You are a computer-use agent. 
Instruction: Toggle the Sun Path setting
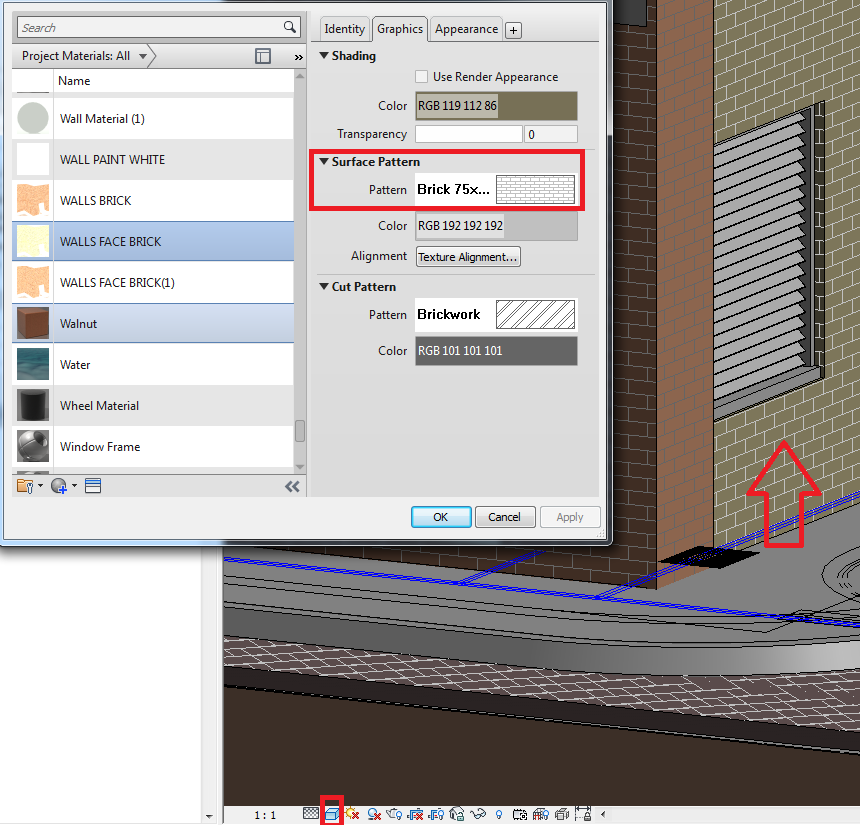click(350, 813)
